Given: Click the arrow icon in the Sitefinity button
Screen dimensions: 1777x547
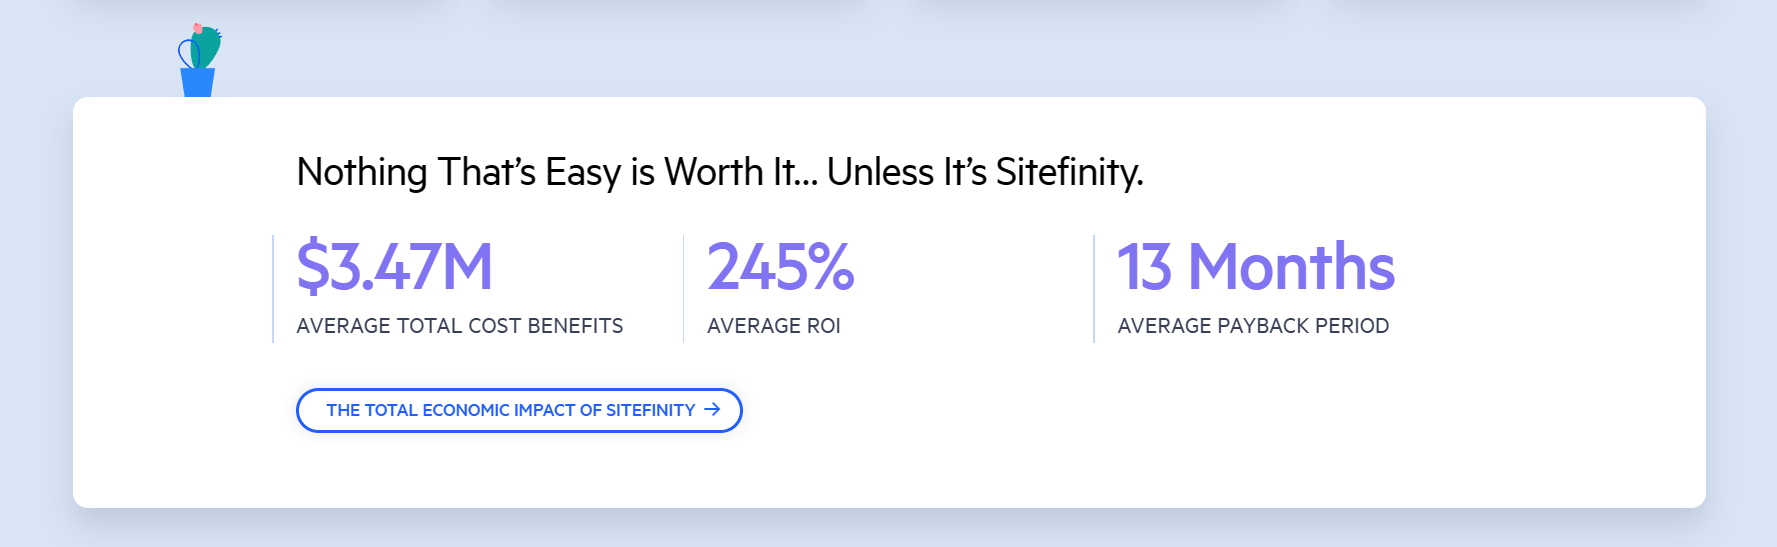Looking at the screenshot, I should 712,409.
